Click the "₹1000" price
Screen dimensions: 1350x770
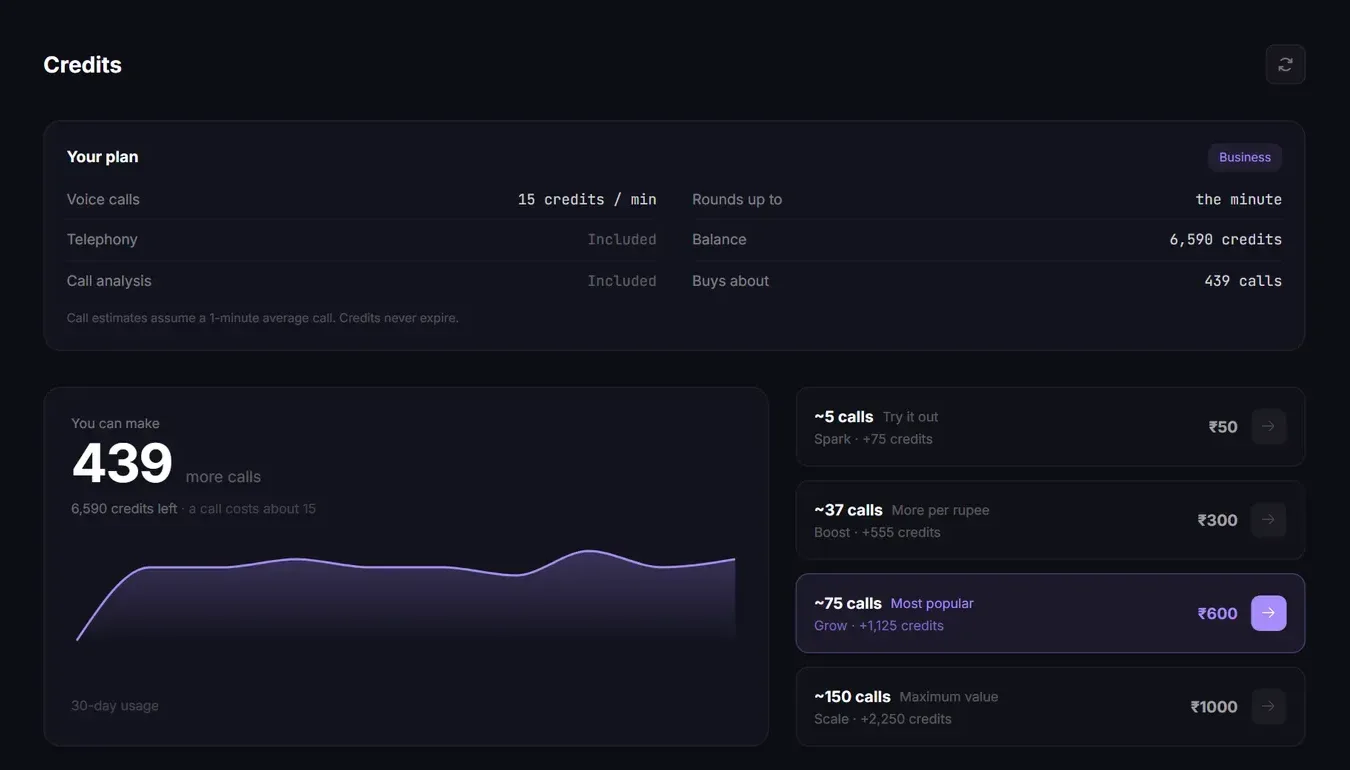point(1214,707)
